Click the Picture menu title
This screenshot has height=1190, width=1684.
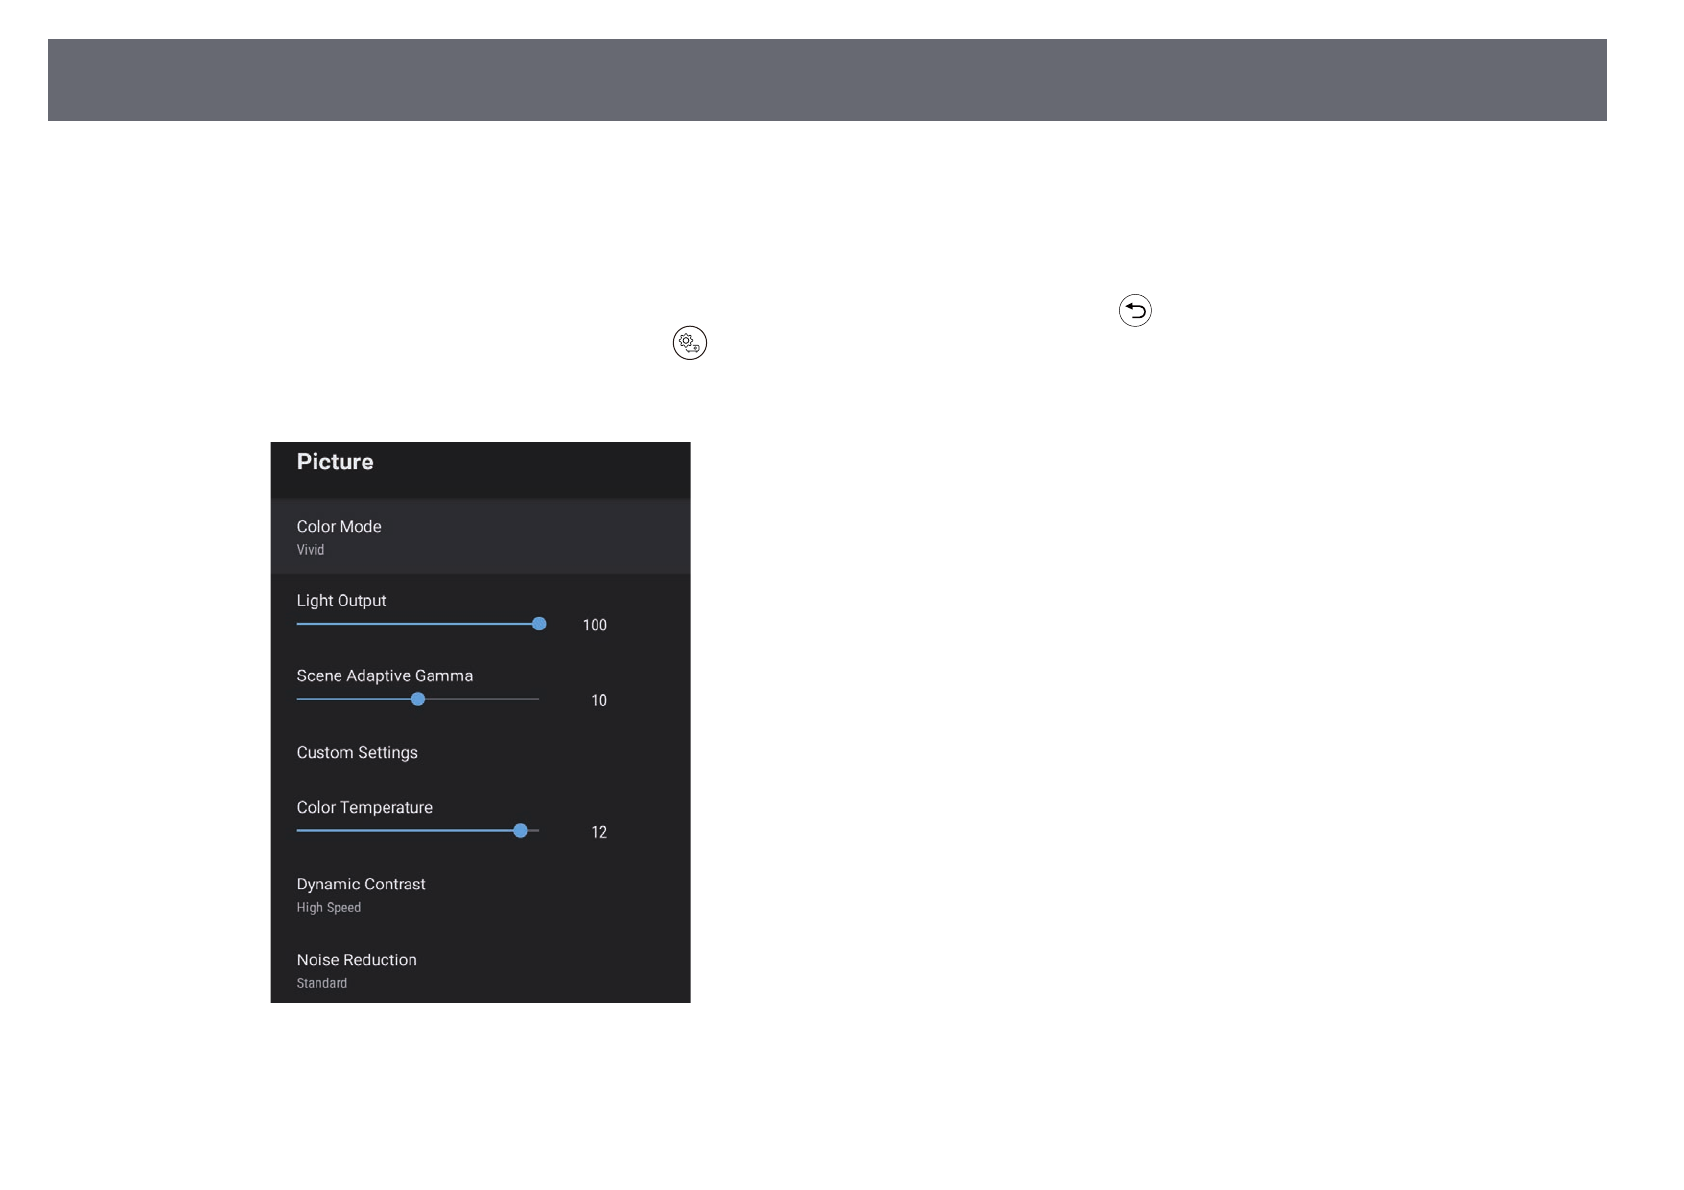(335, 462)
